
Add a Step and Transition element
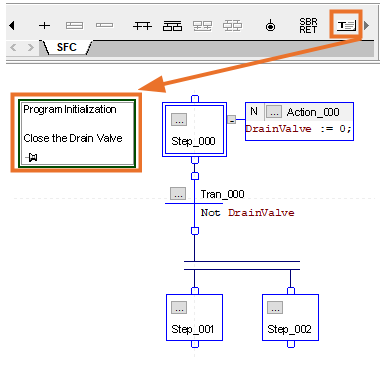click(44, 25)
